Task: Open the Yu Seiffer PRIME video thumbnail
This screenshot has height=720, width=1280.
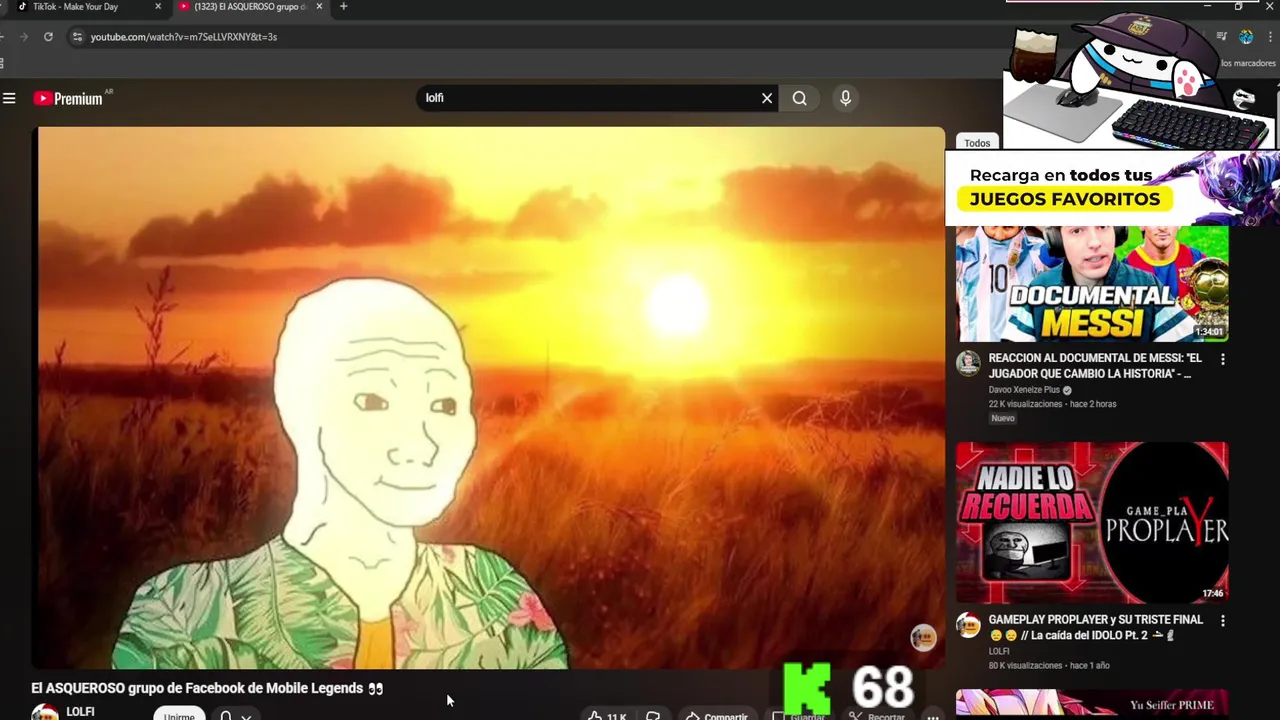Action: pos(1092,704)
